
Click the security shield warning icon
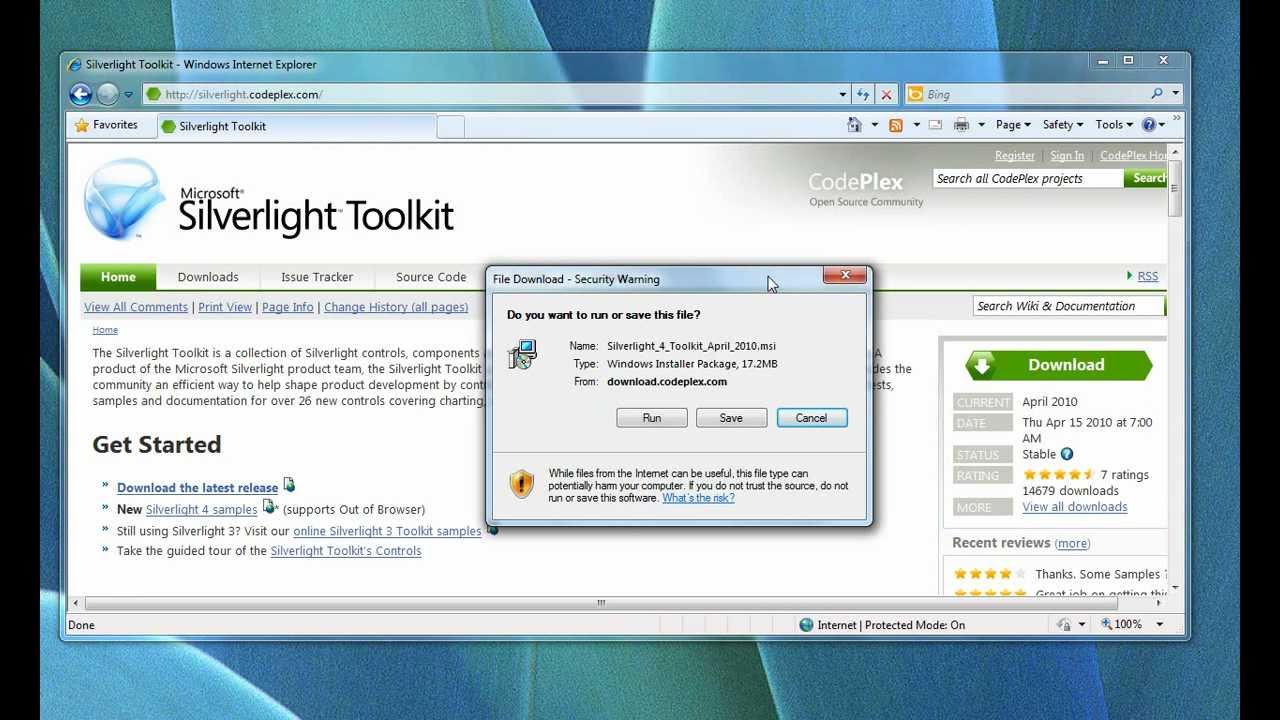click(x=521, y=484)
